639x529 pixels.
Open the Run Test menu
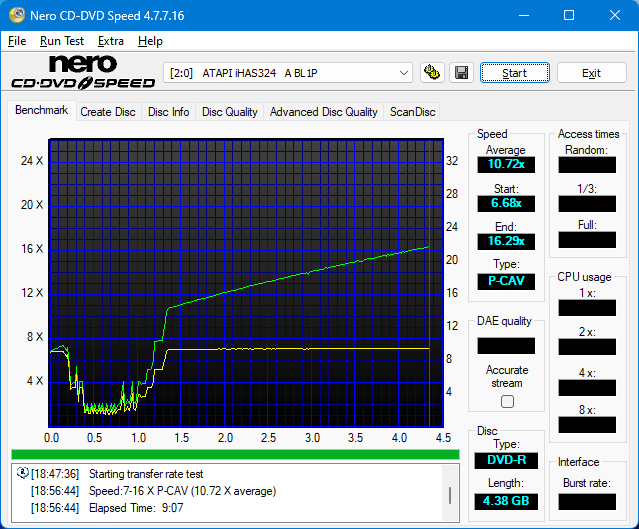coord(62,41)
